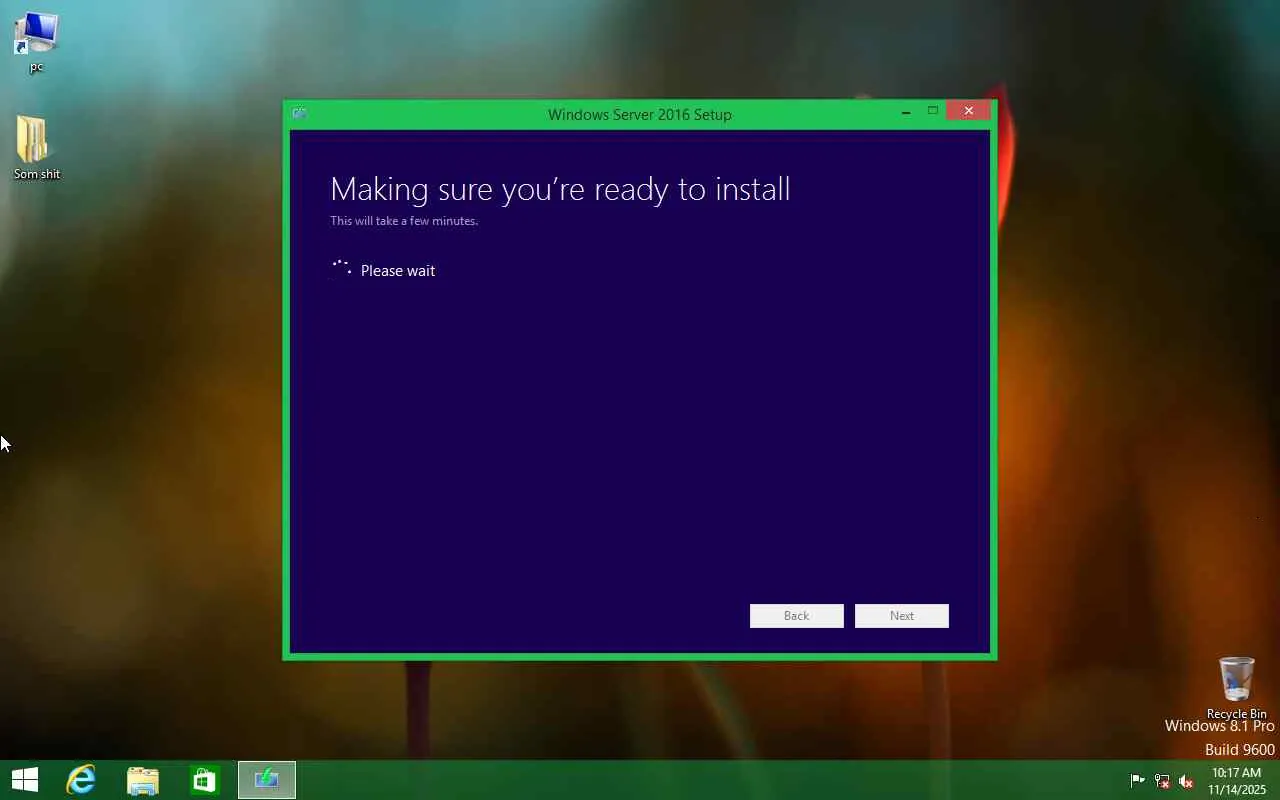Maximize the Windows Server 2016 Setup window
Screen dimensions: 1280x800
coord(933,111)
